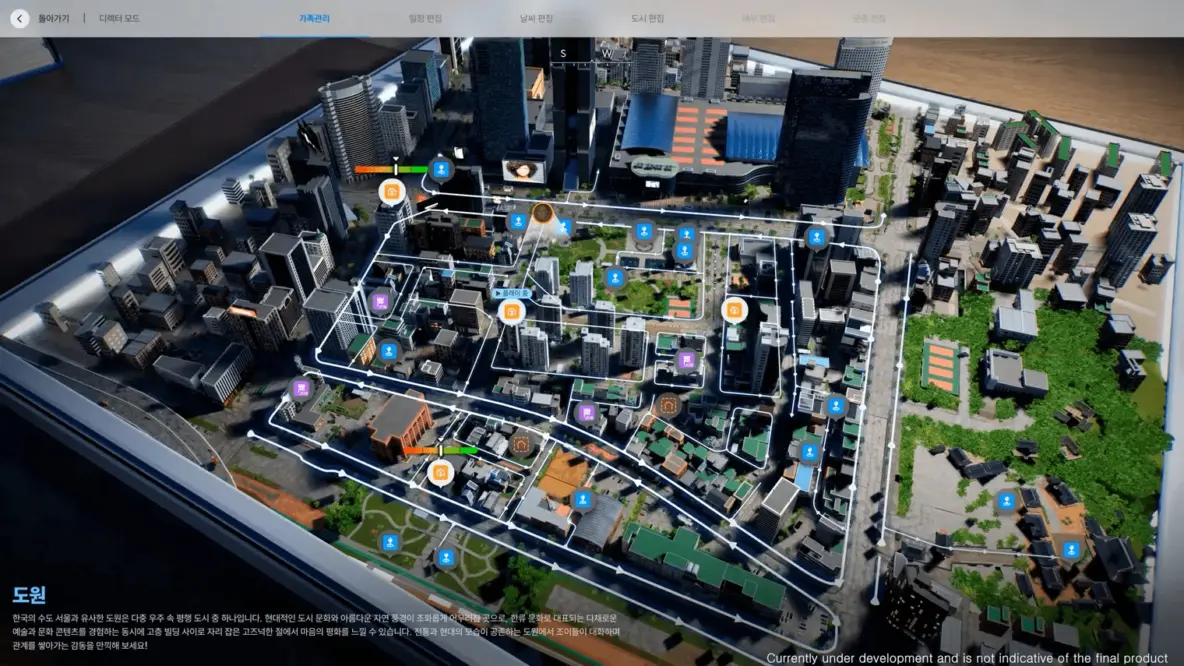The width and height of the screenshot is (1184, 666).
Task: Select the Zoi portrait marker on the road
Action: click(542, 213)
